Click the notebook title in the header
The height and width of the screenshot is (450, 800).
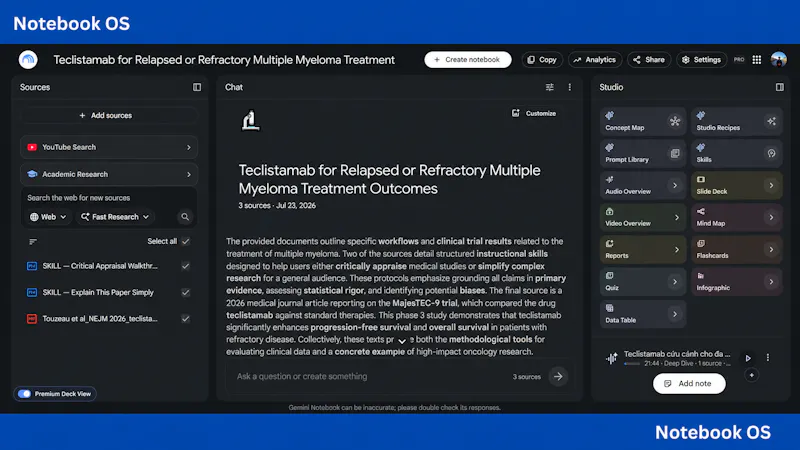click(224, 60)
